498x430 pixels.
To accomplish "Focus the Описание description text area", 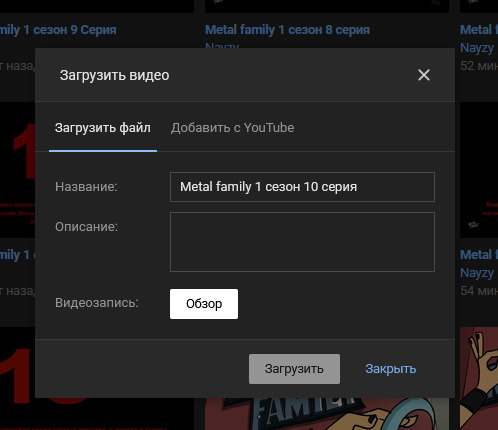I will click(302, 242).
